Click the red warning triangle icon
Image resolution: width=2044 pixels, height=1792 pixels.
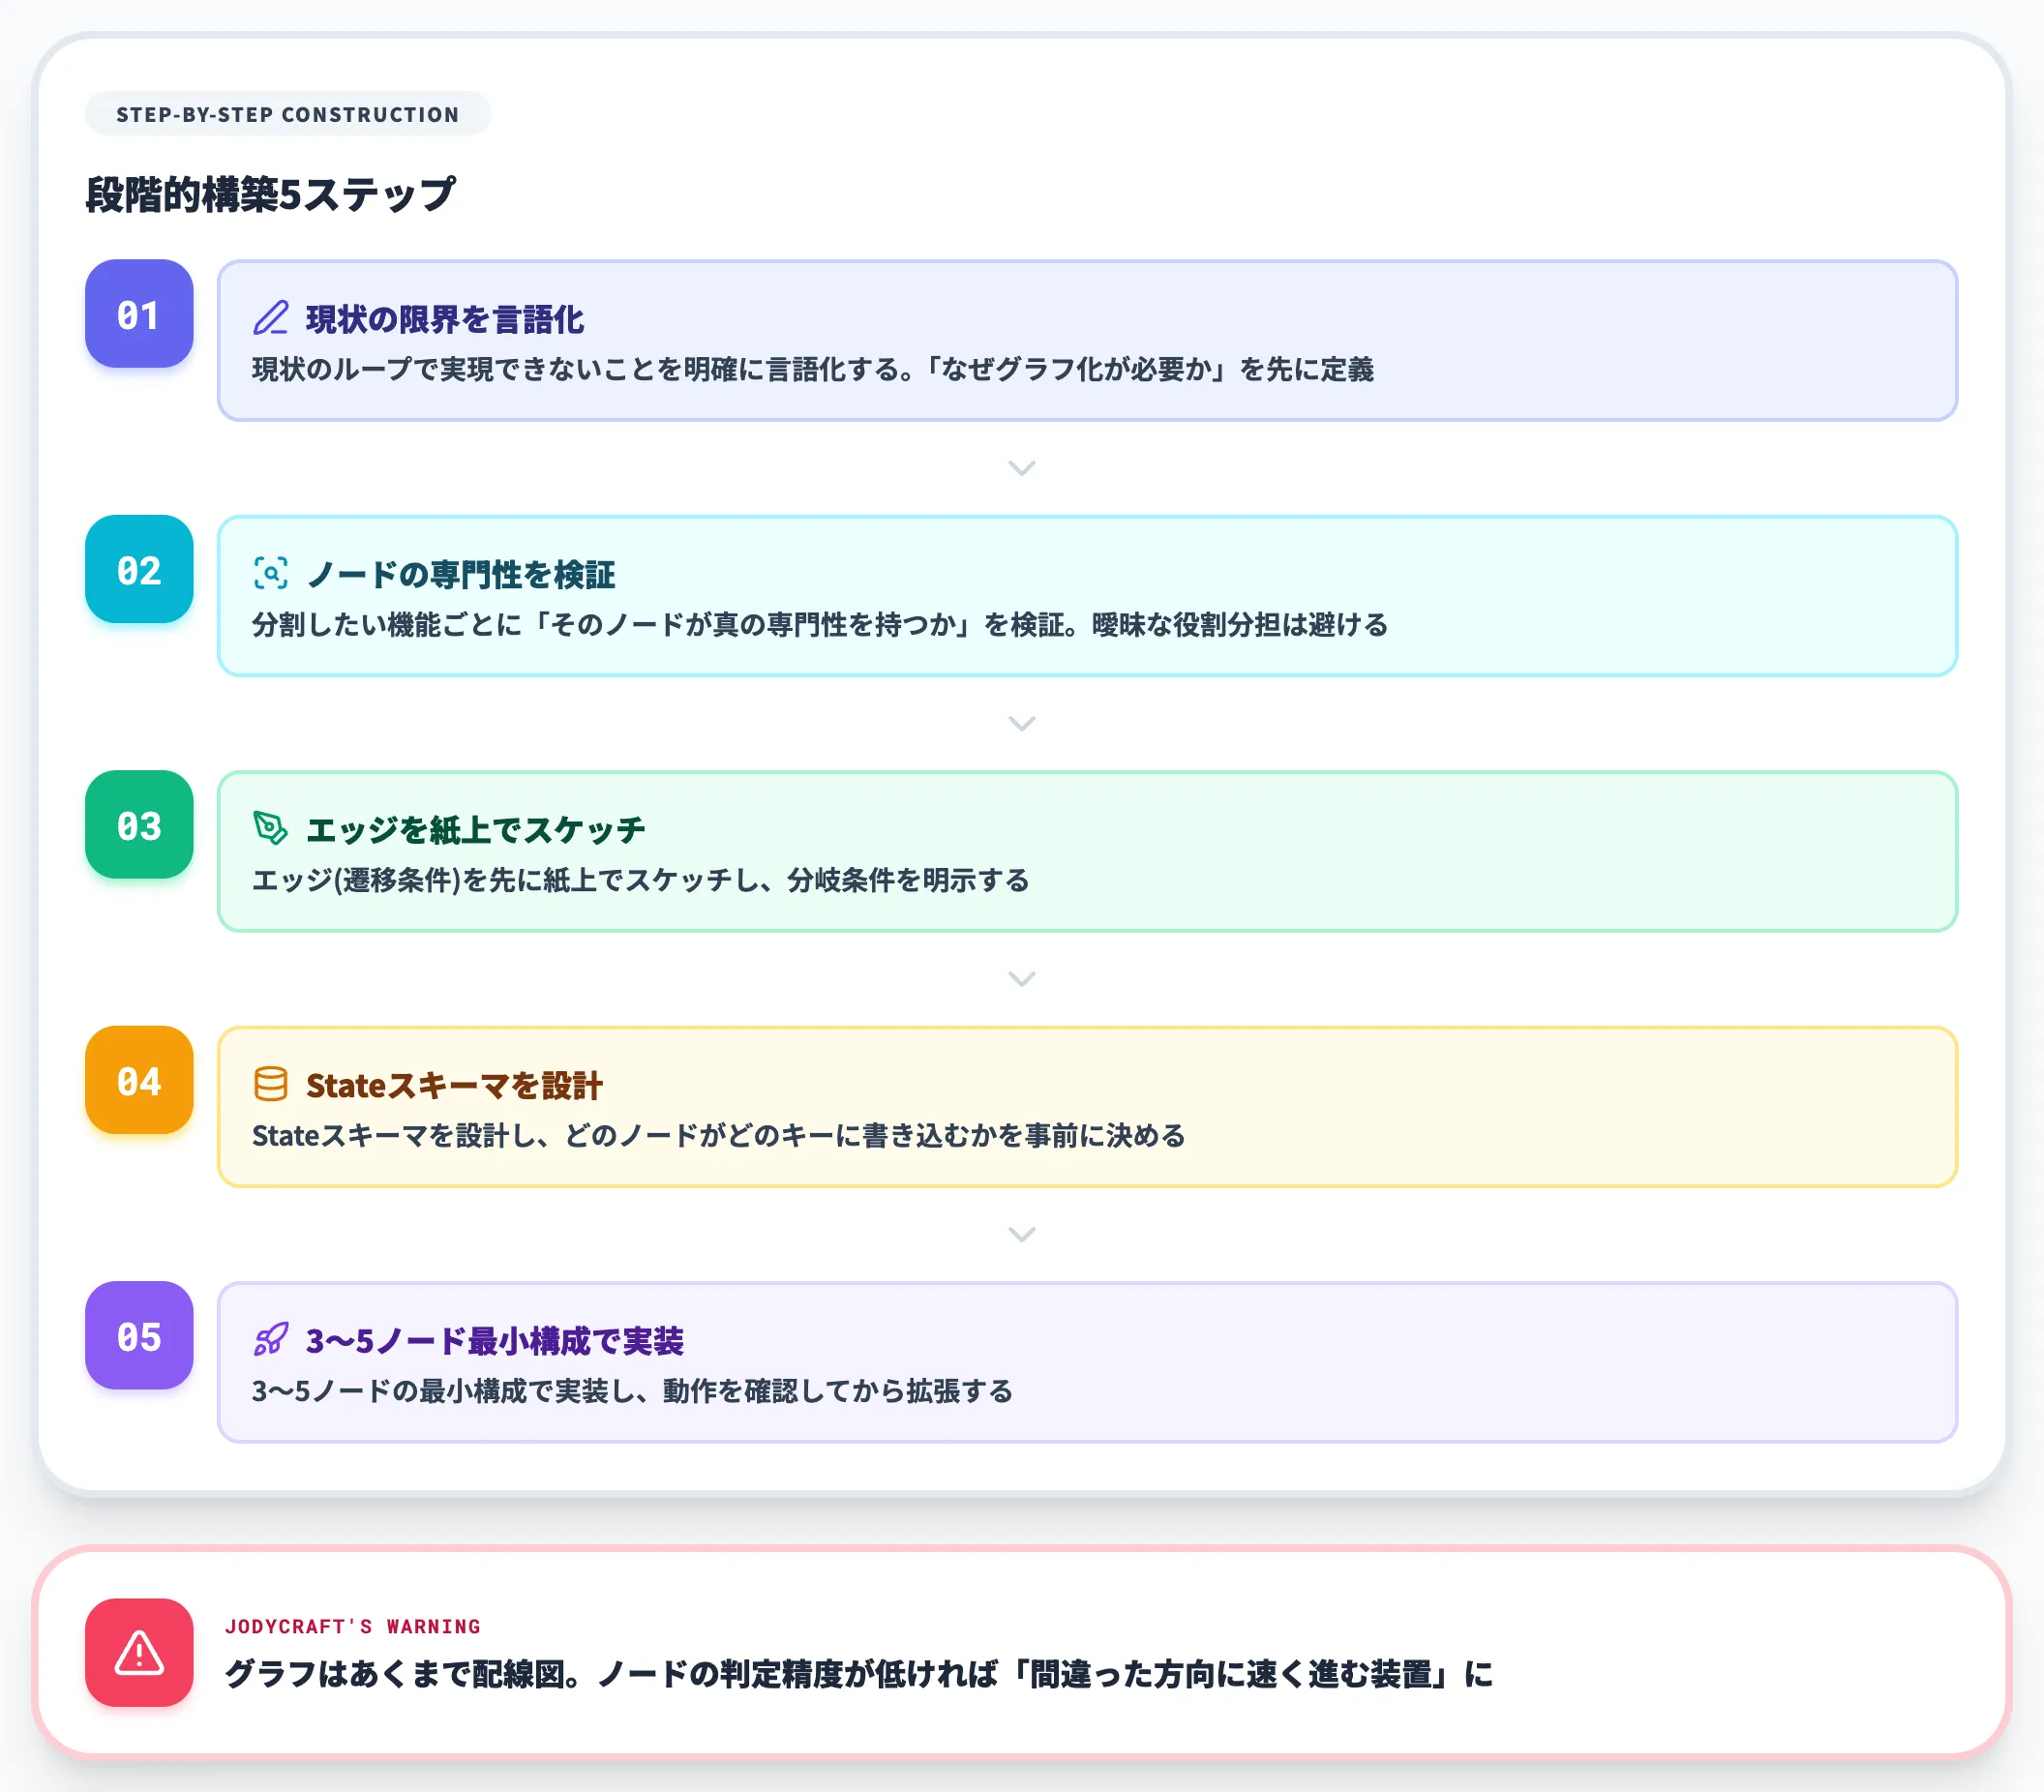click(139, 1652)
